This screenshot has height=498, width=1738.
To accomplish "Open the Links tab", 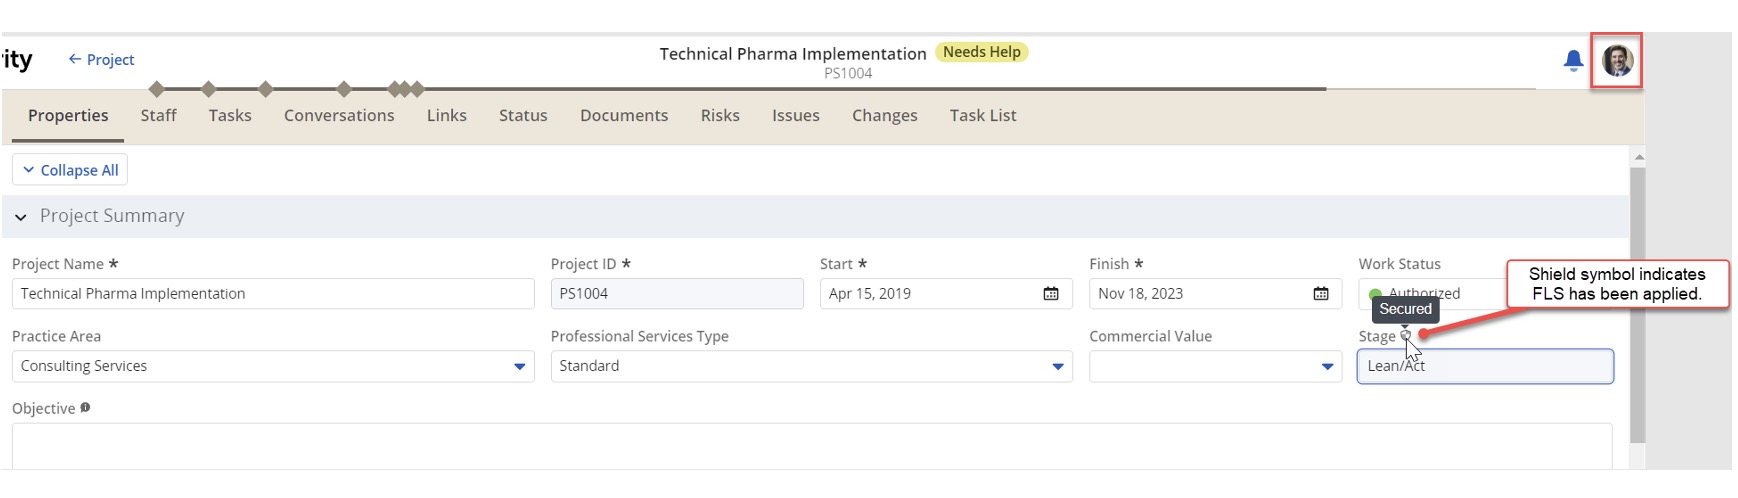I will [446, 116].
